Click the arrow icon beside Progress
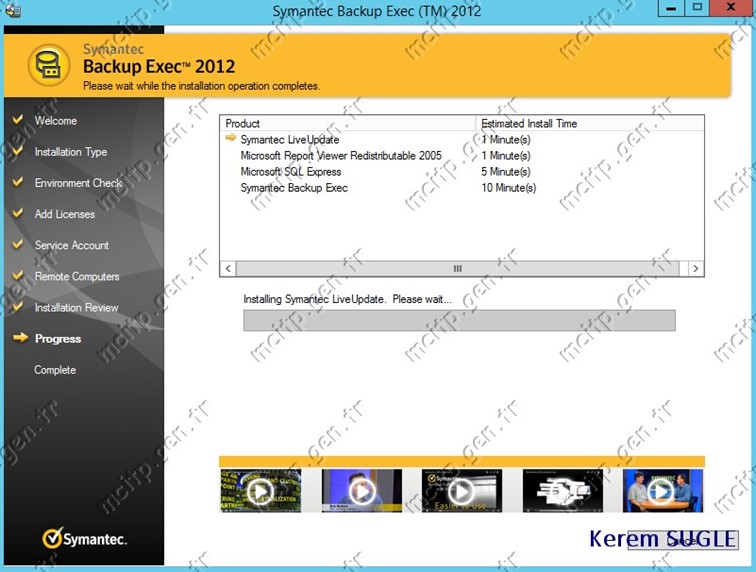 pos(20,338)
